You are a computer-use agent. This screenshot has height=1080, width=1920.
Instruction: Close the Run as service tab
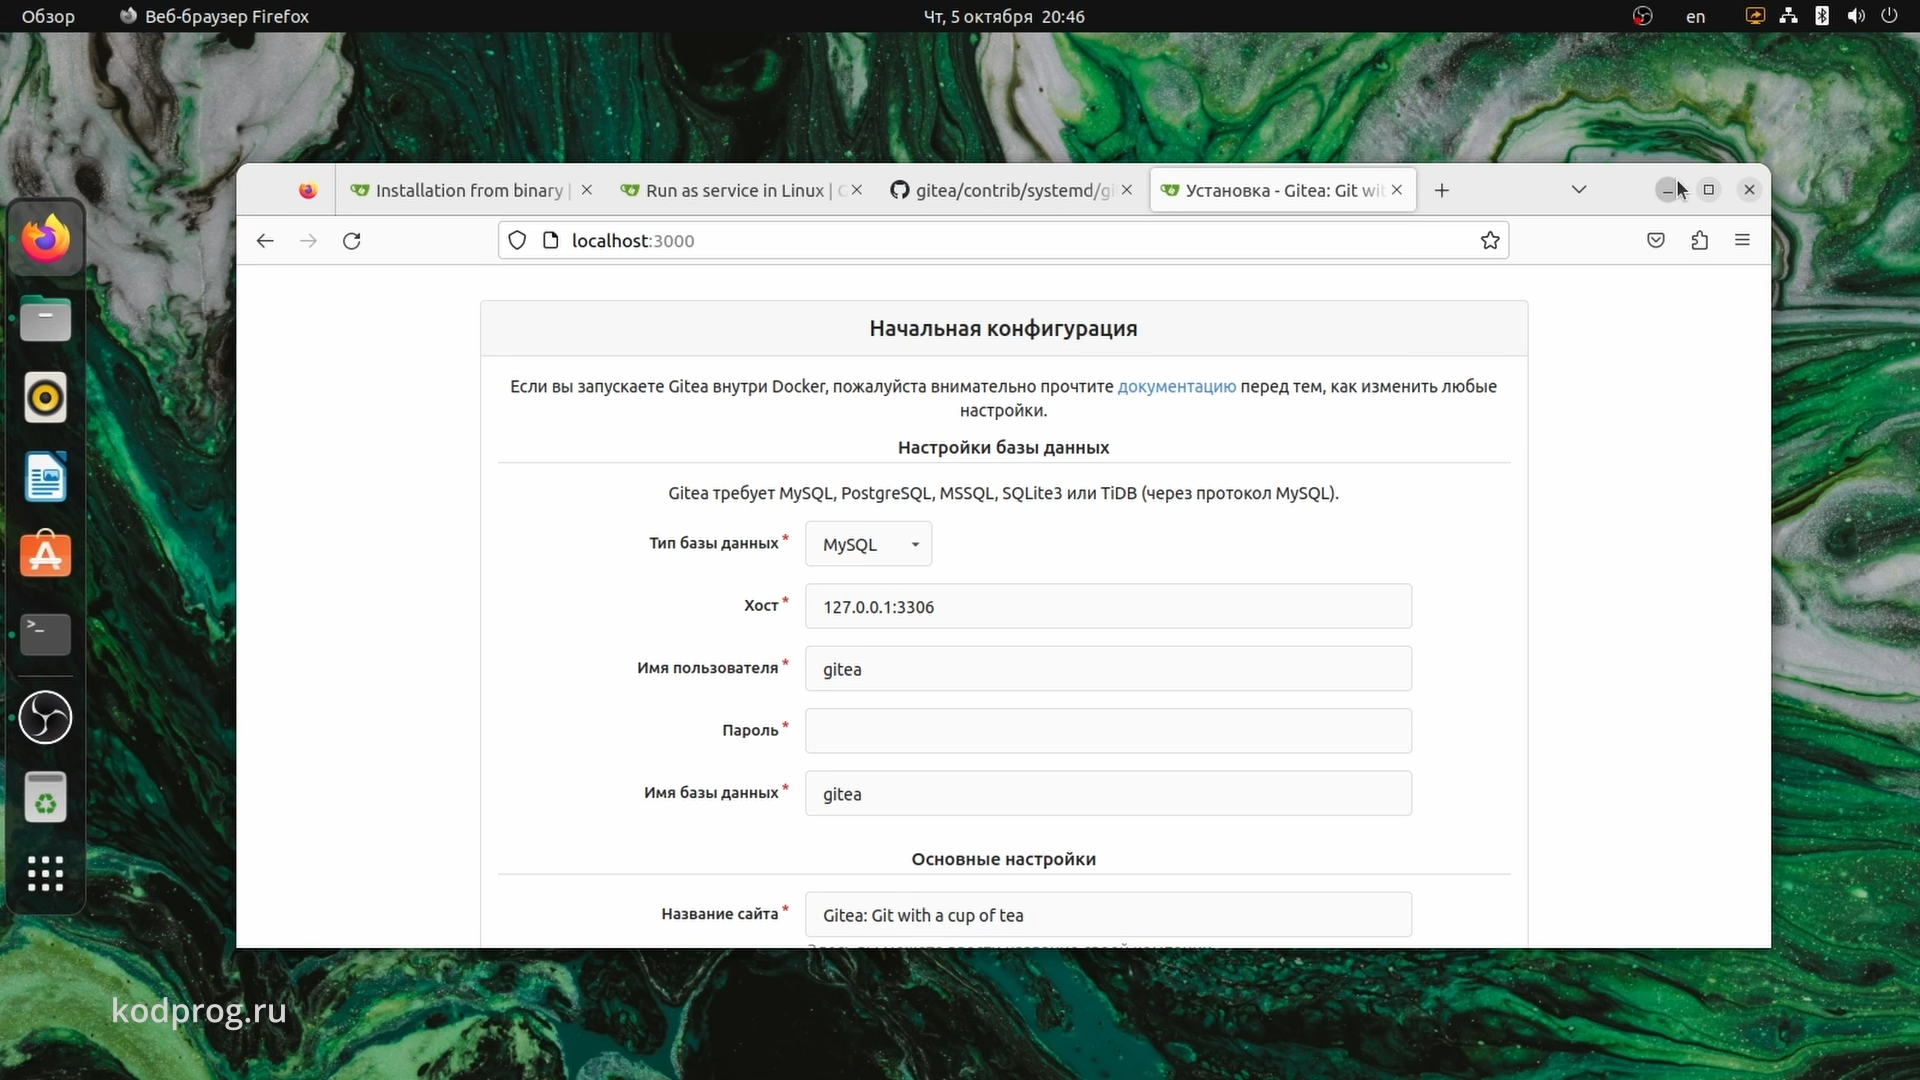pyautogui.click(x=857, y=190)
